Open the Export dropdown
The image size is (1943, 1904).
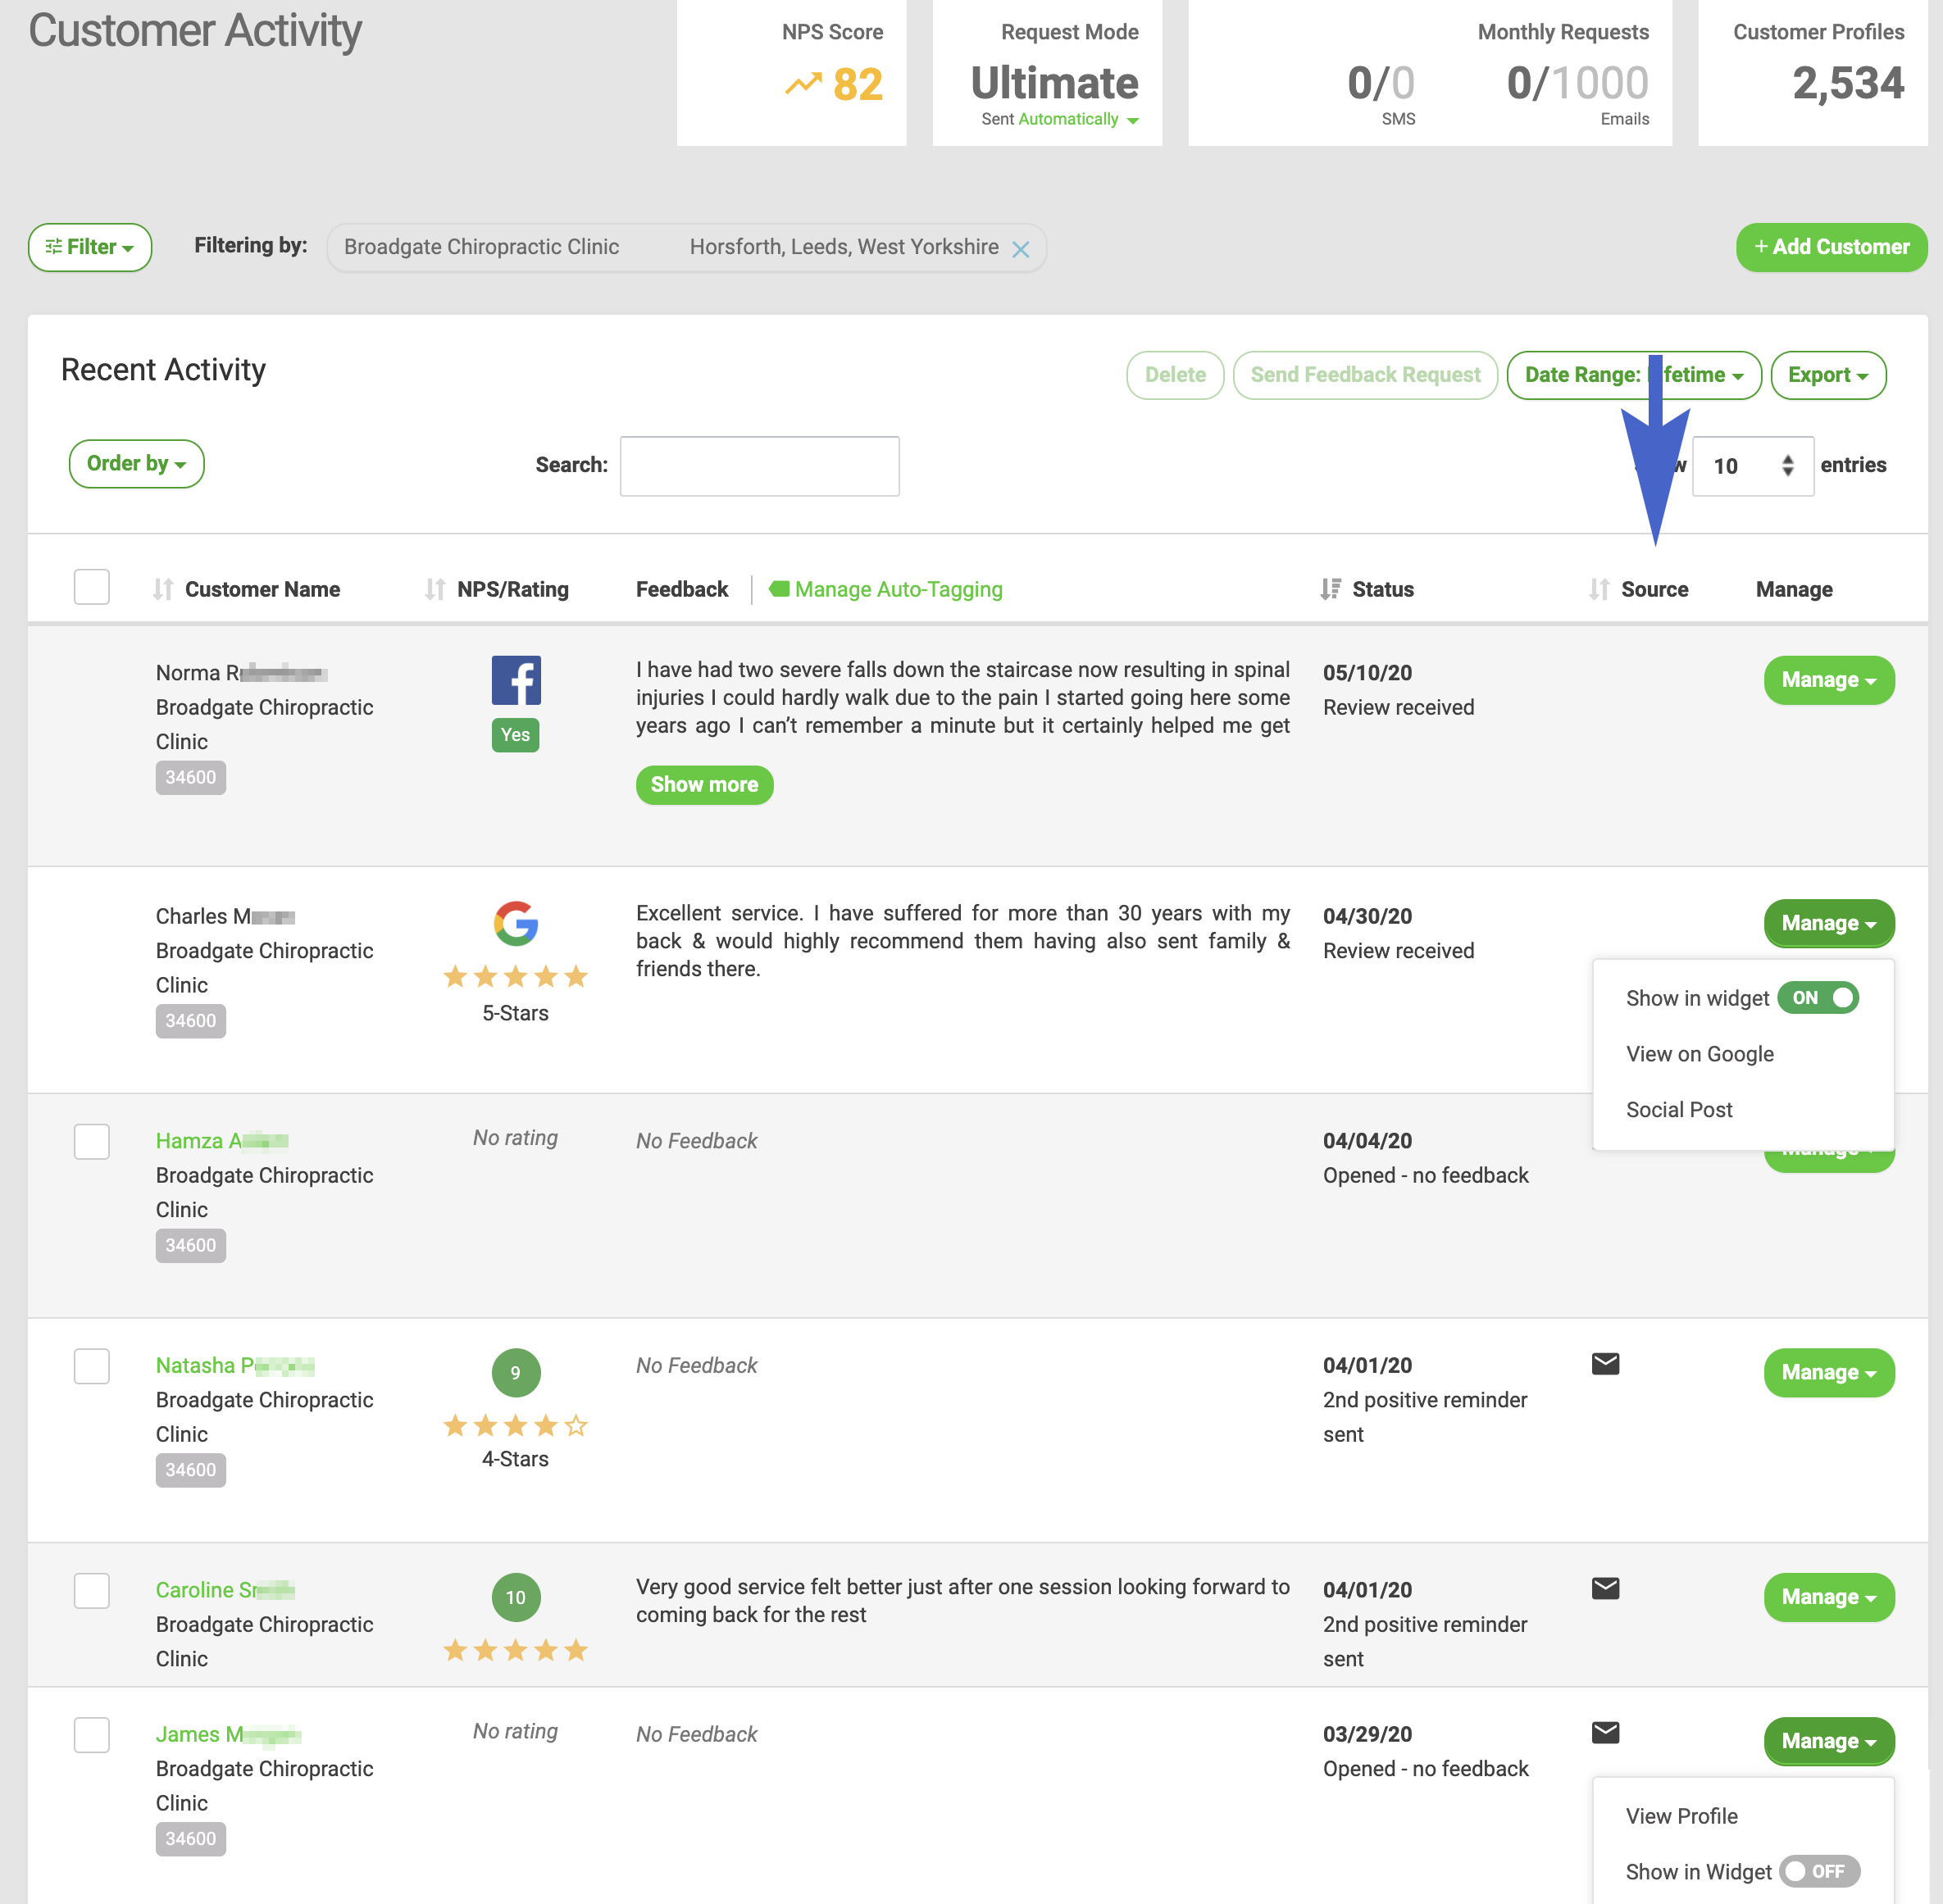point(1828,375)
